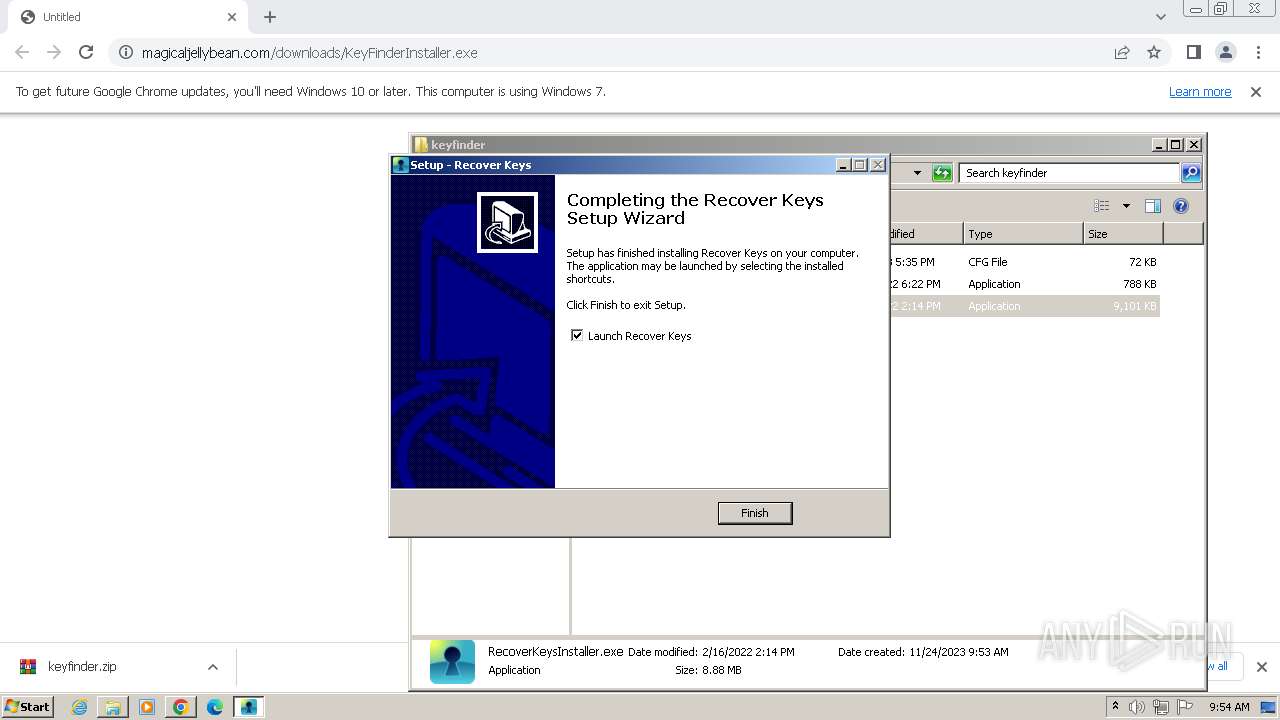Click Chrome forward navigation arrow

point(54,52)
